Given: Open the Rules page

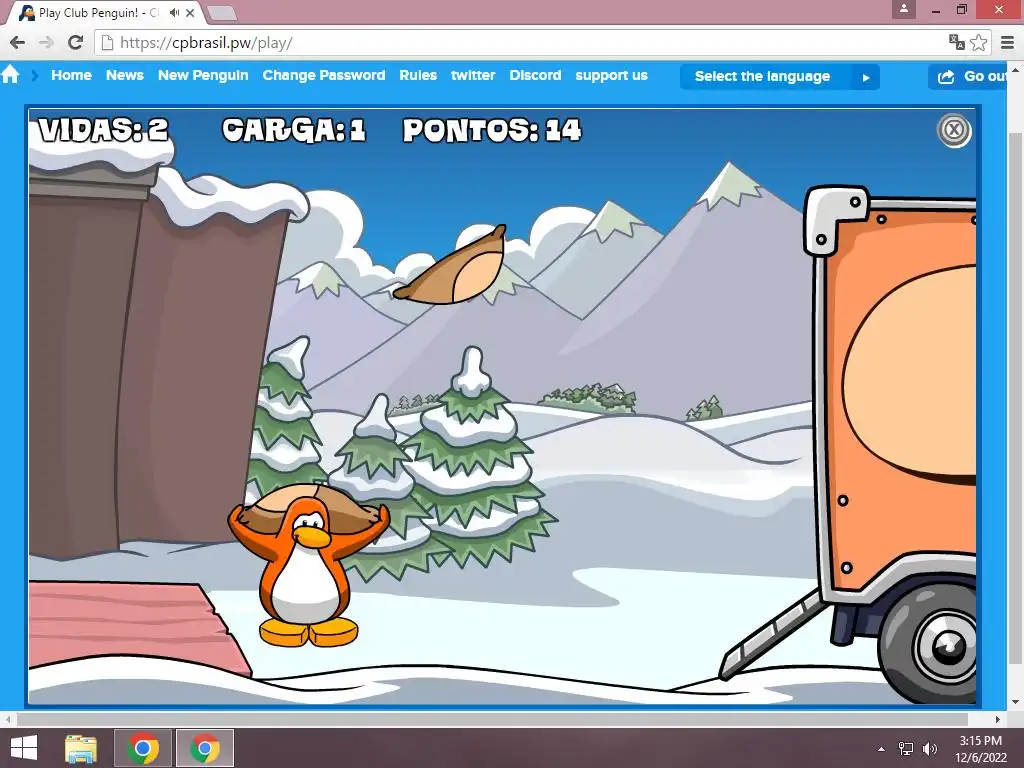Looking at the screenshot, I should pos(418,75).
